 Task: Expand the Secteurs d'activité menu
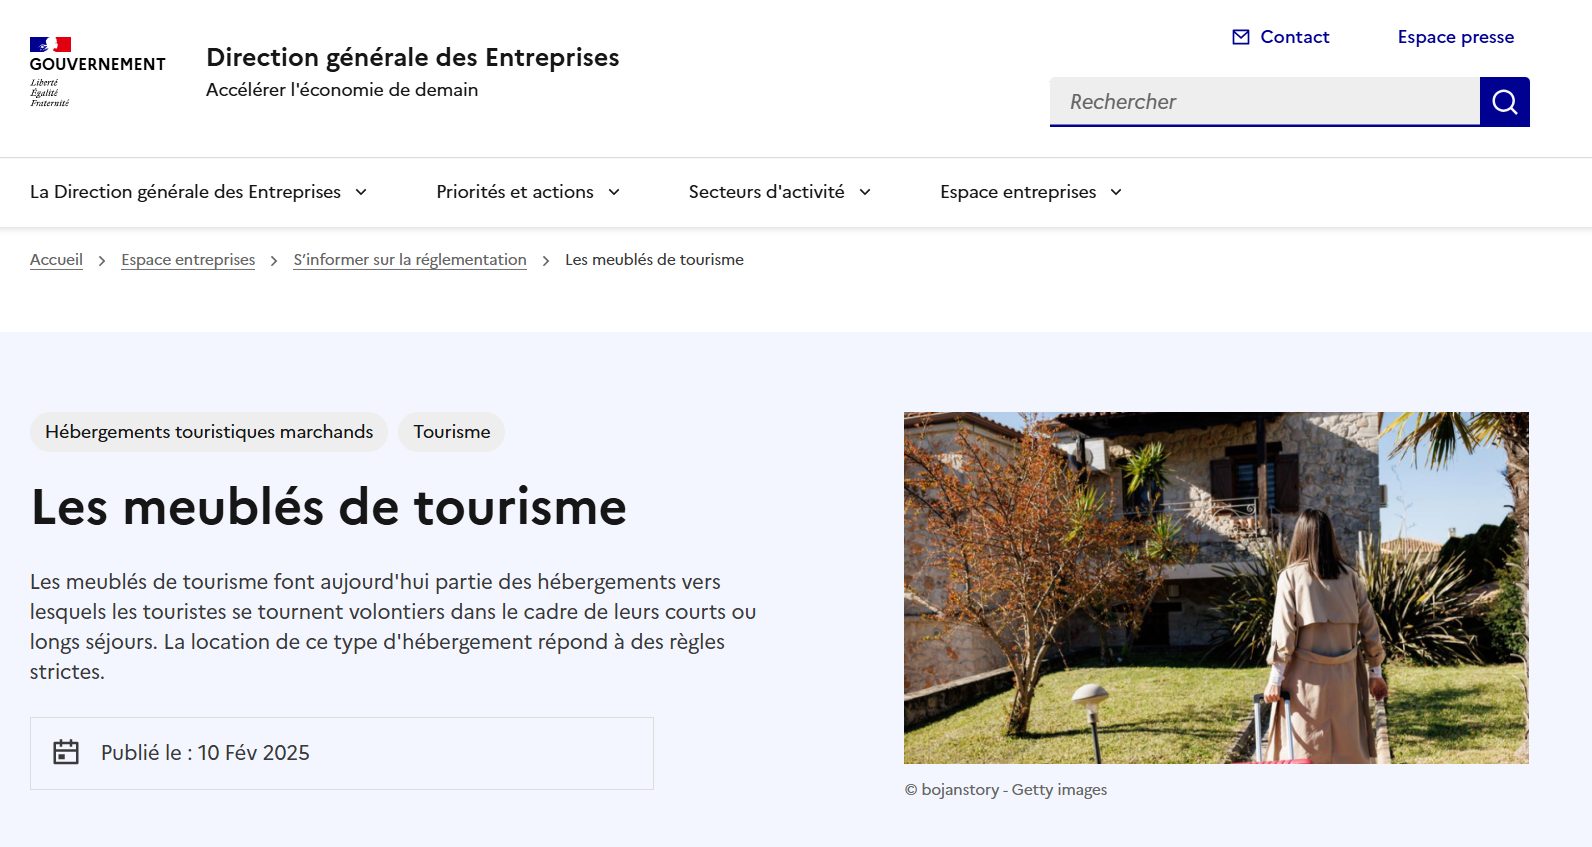click(x=779, y=192)
